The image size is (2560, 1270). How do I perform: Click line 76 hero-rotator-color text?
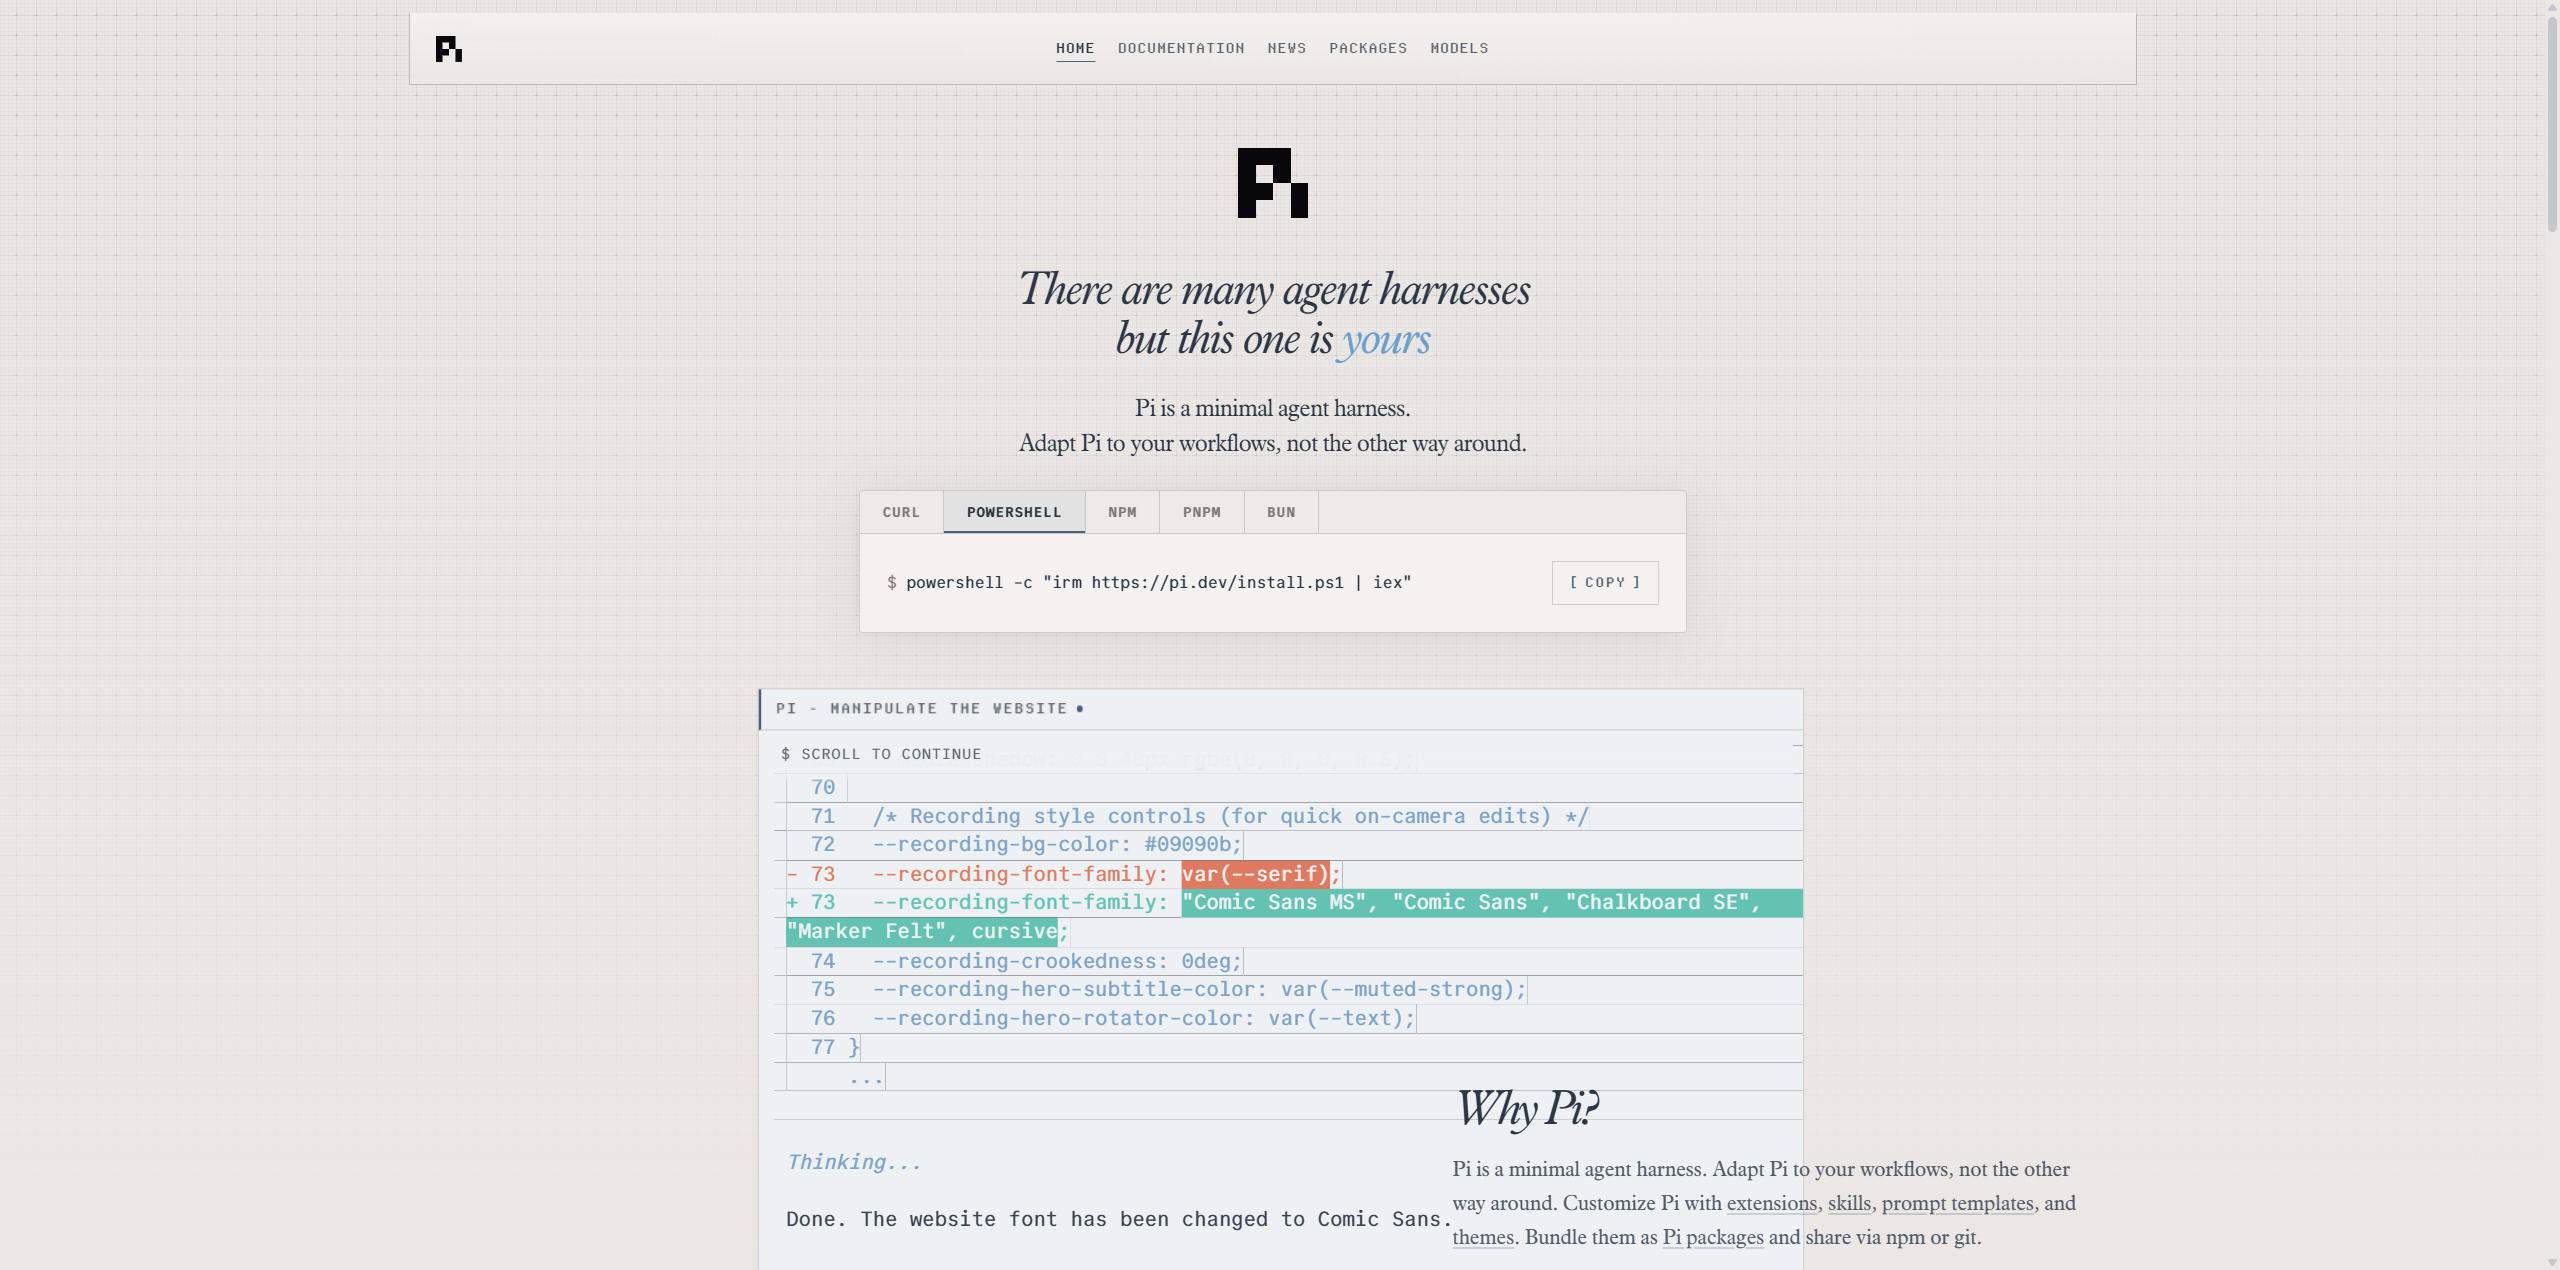point(1144,1019)
